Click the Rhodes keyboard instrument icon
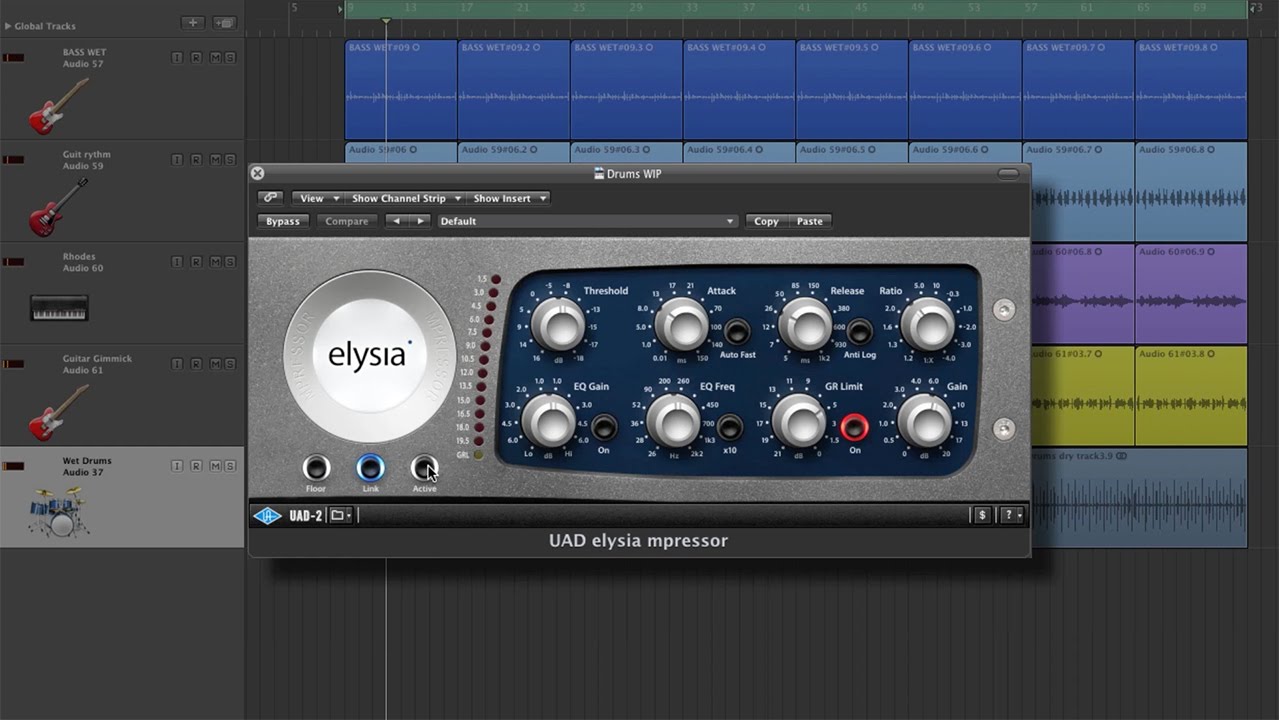 click(x=59, y=308)
